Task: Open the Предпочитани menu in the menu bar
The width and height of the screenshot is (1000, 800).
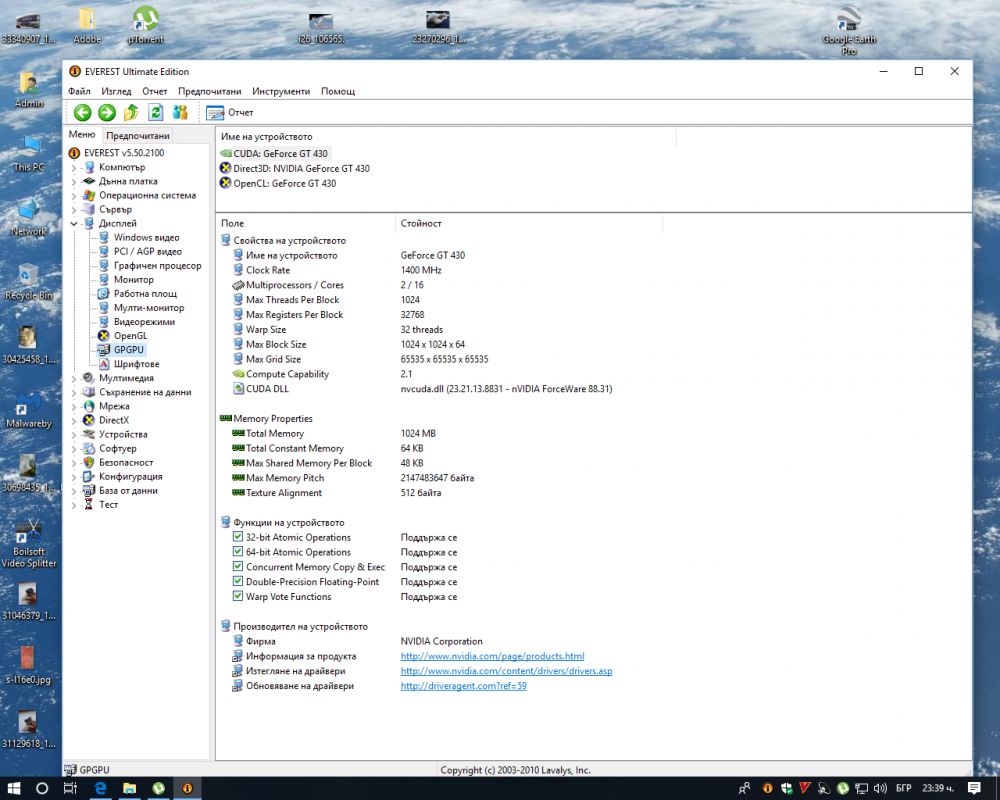Action: coord(210,91)
